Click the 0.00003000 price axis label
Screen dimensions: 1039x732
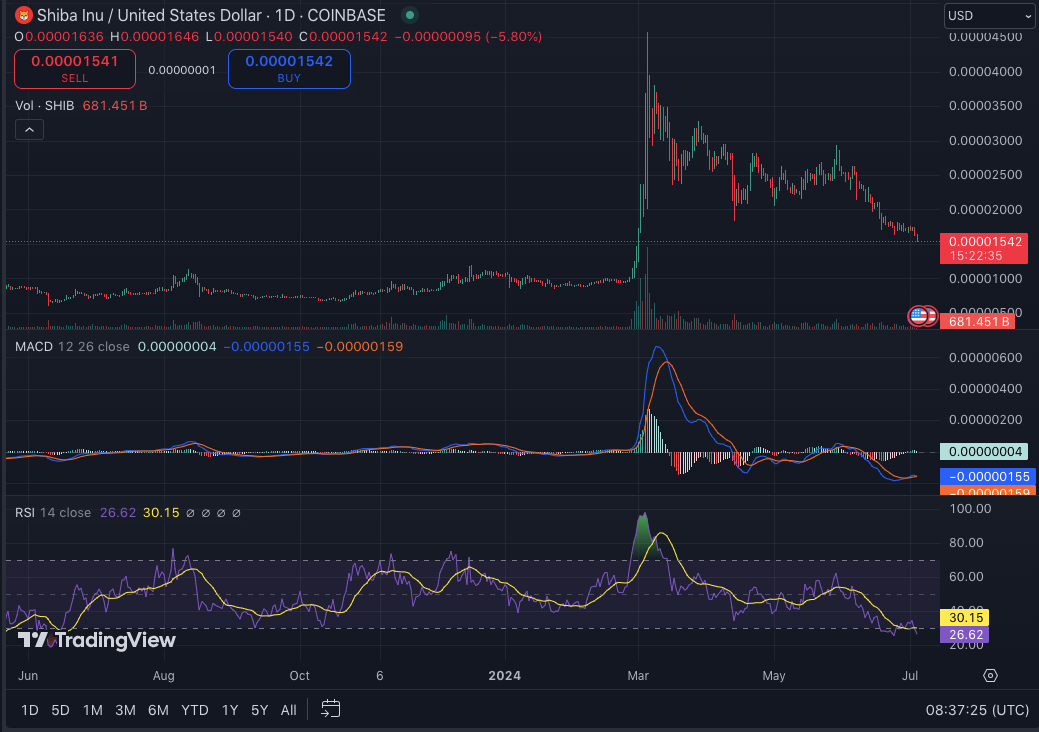[985, 140]
